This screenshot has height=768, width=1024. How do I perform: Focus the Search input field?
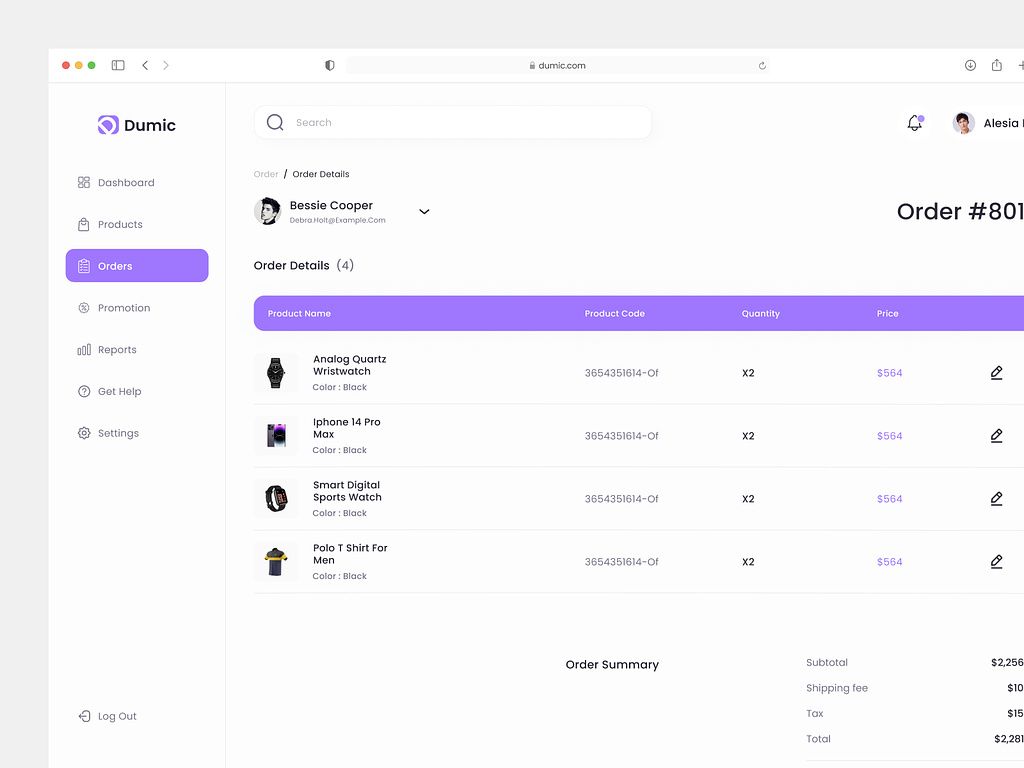(453, 122)
